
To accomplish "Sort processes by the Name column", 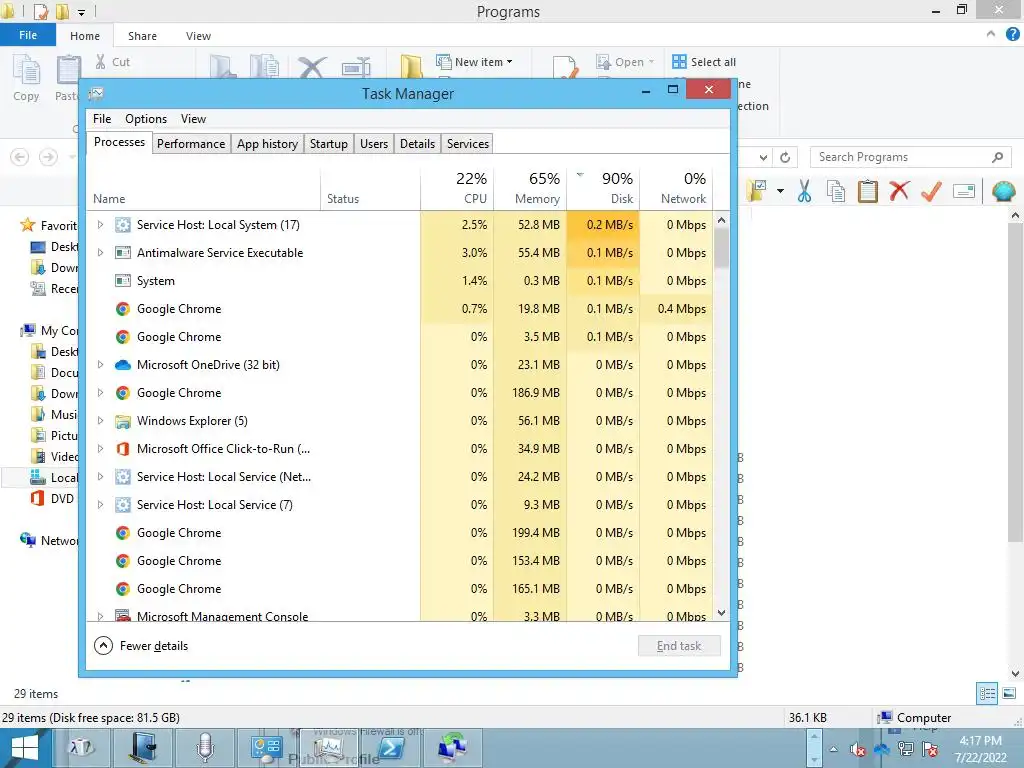I will coord(203,189).
